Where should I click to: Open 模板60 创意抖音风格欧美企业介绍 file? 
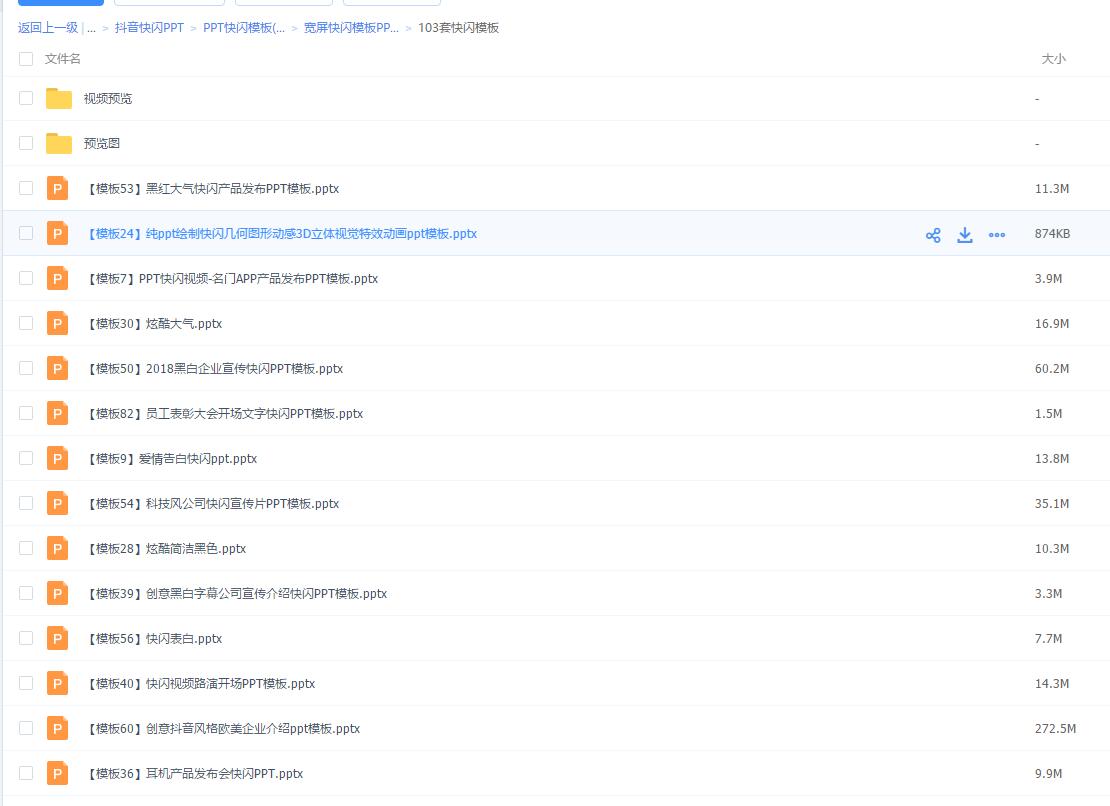[x=223, y=729]
